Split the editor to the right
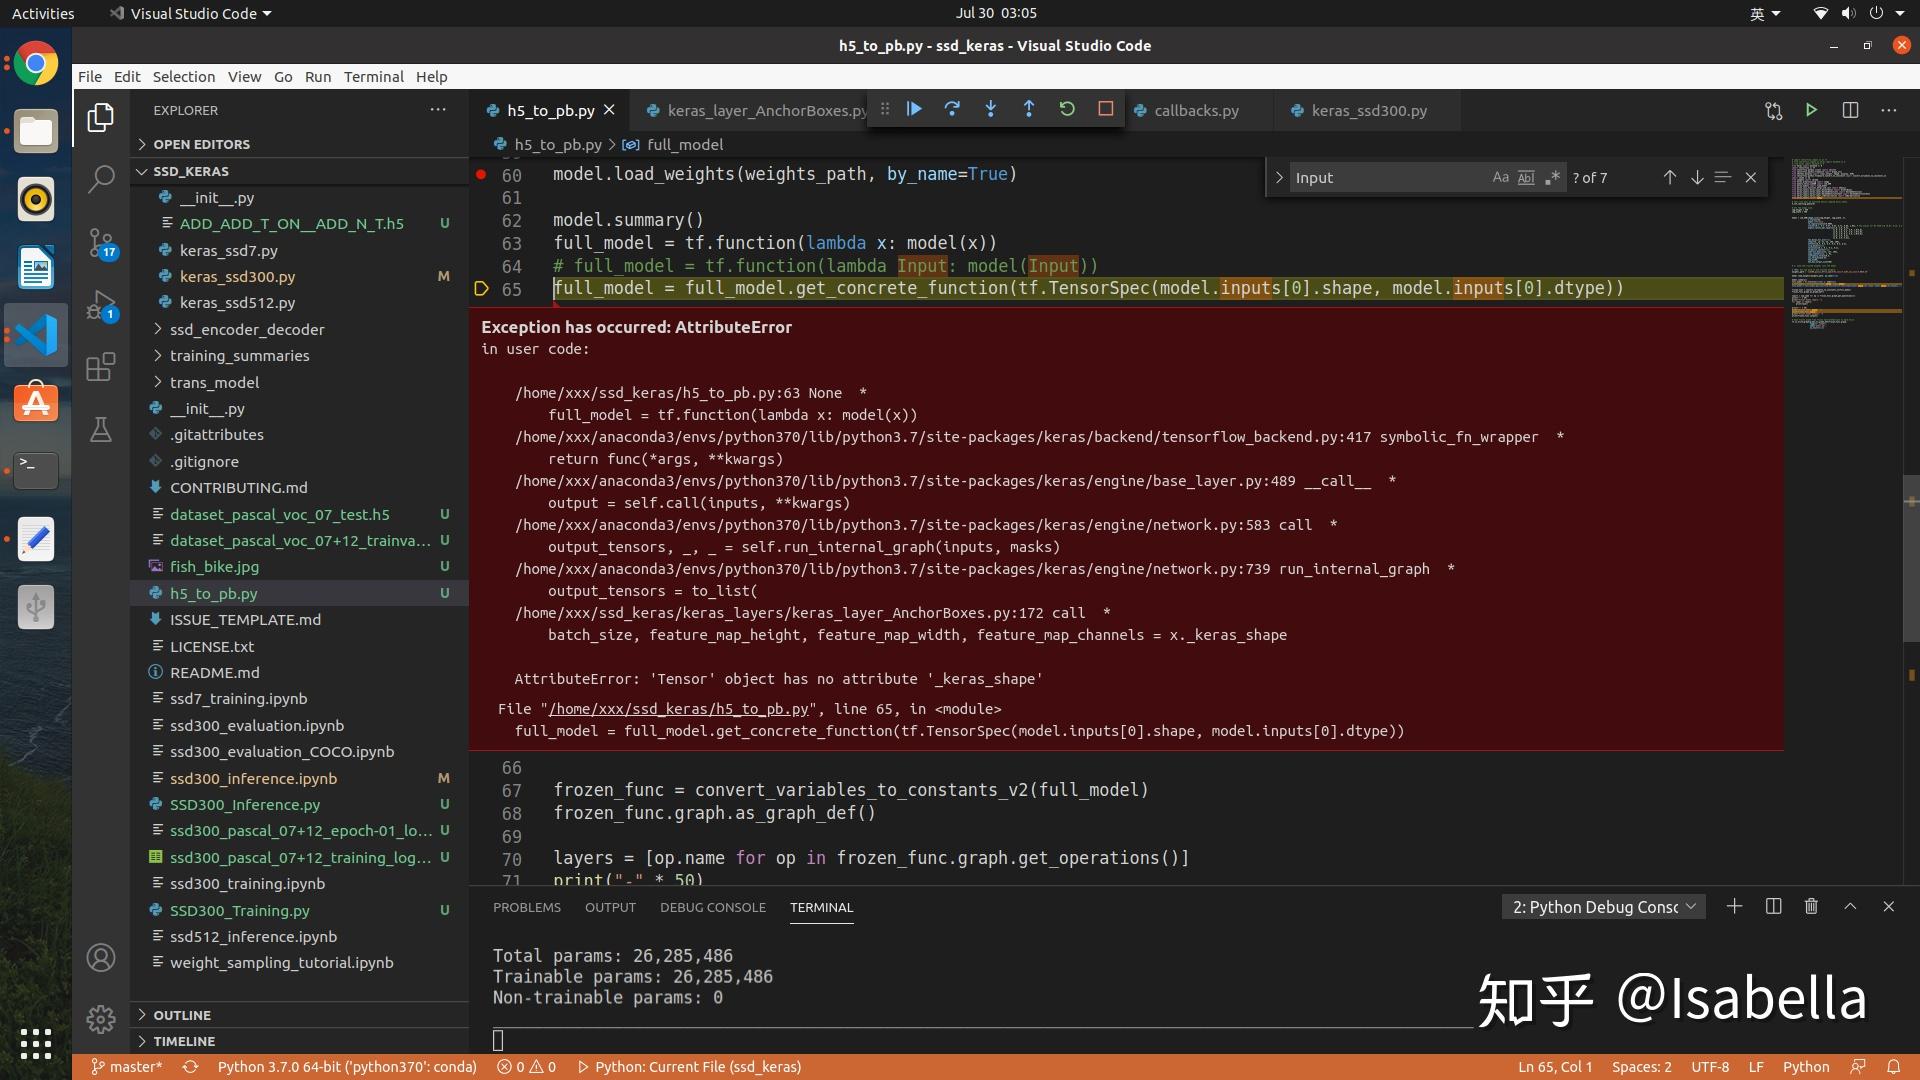This screenshot has height=1080, width=1920. (1850, 110)
